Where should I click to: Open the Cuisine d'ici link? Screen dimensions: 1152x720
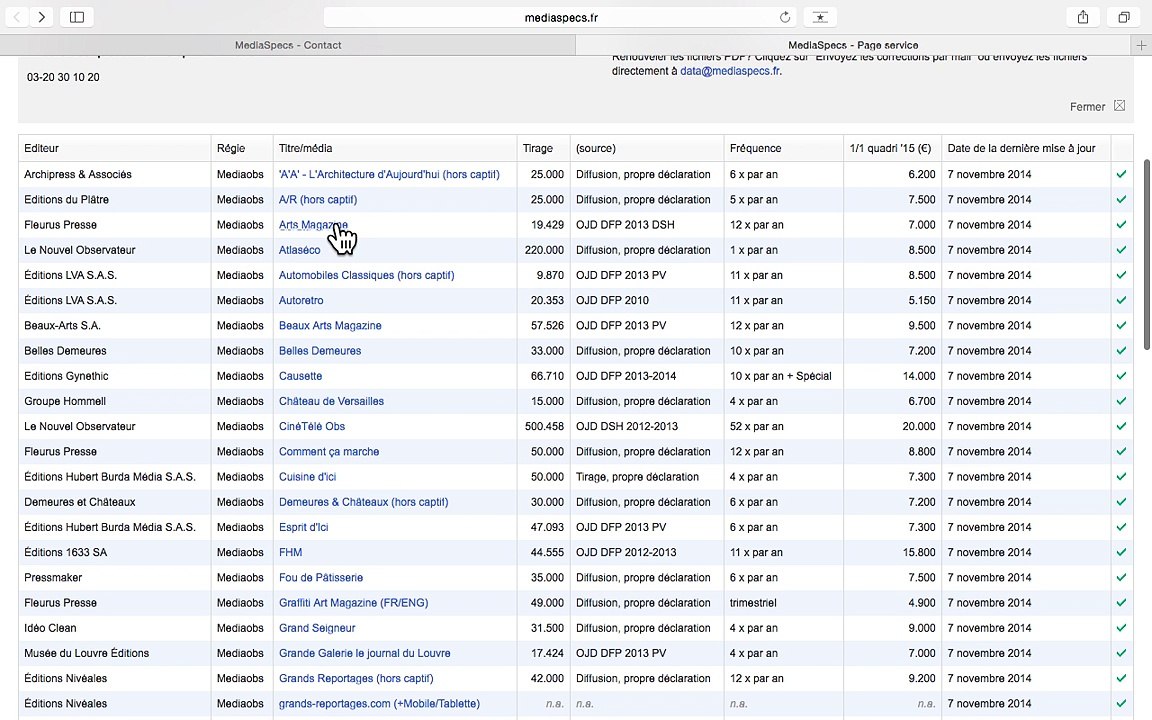(x=307, y=477)
